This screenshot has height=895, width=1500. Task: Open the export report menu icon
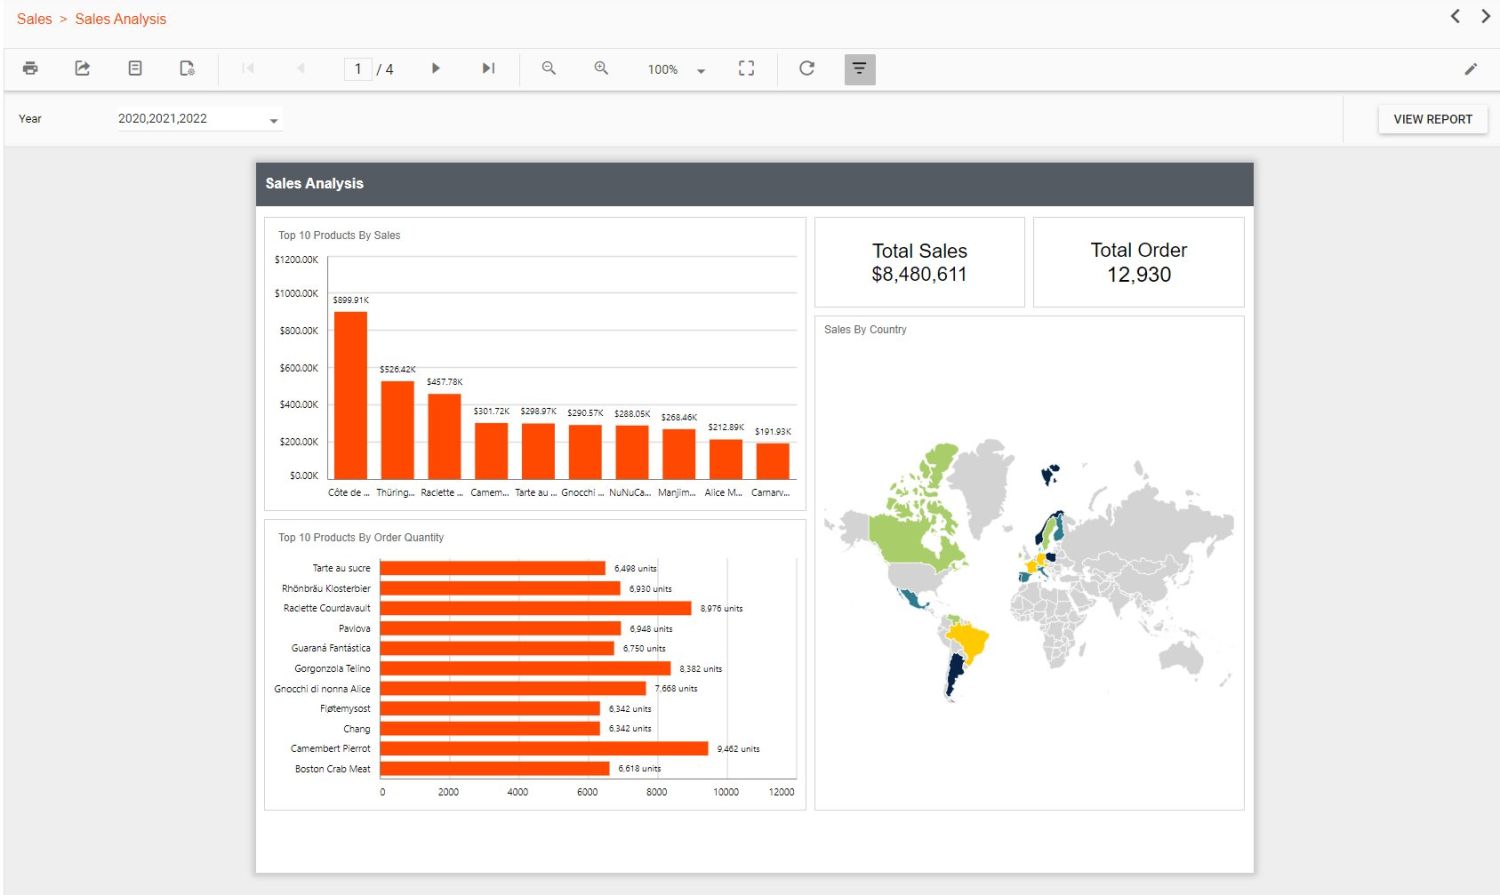tap(83, 69)
